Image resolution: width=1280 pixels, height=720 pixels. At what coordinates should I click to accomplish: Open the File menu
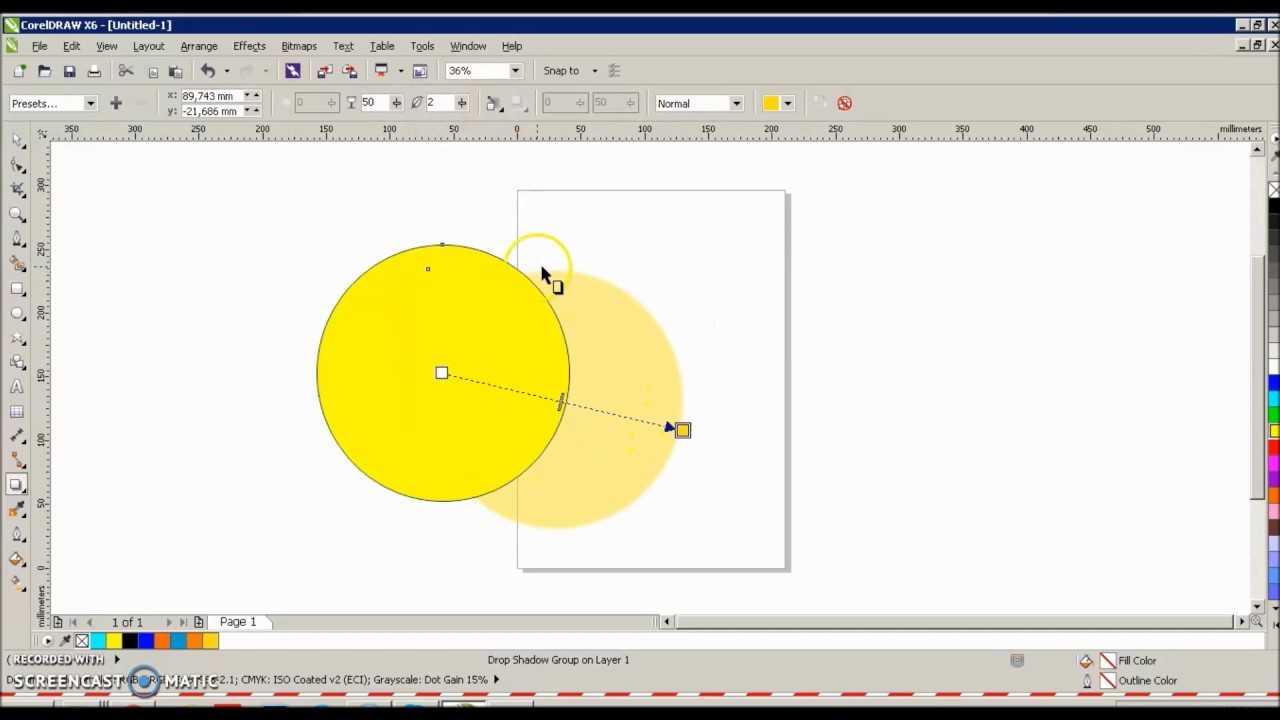[39, 46]
